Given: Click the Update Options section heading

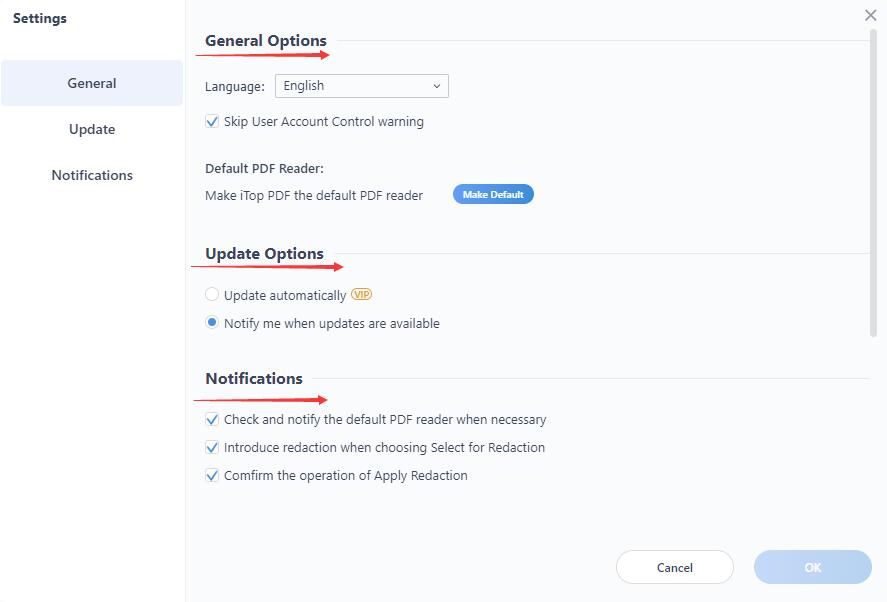Looking at the screenshot, I should (x=264, y=254).
